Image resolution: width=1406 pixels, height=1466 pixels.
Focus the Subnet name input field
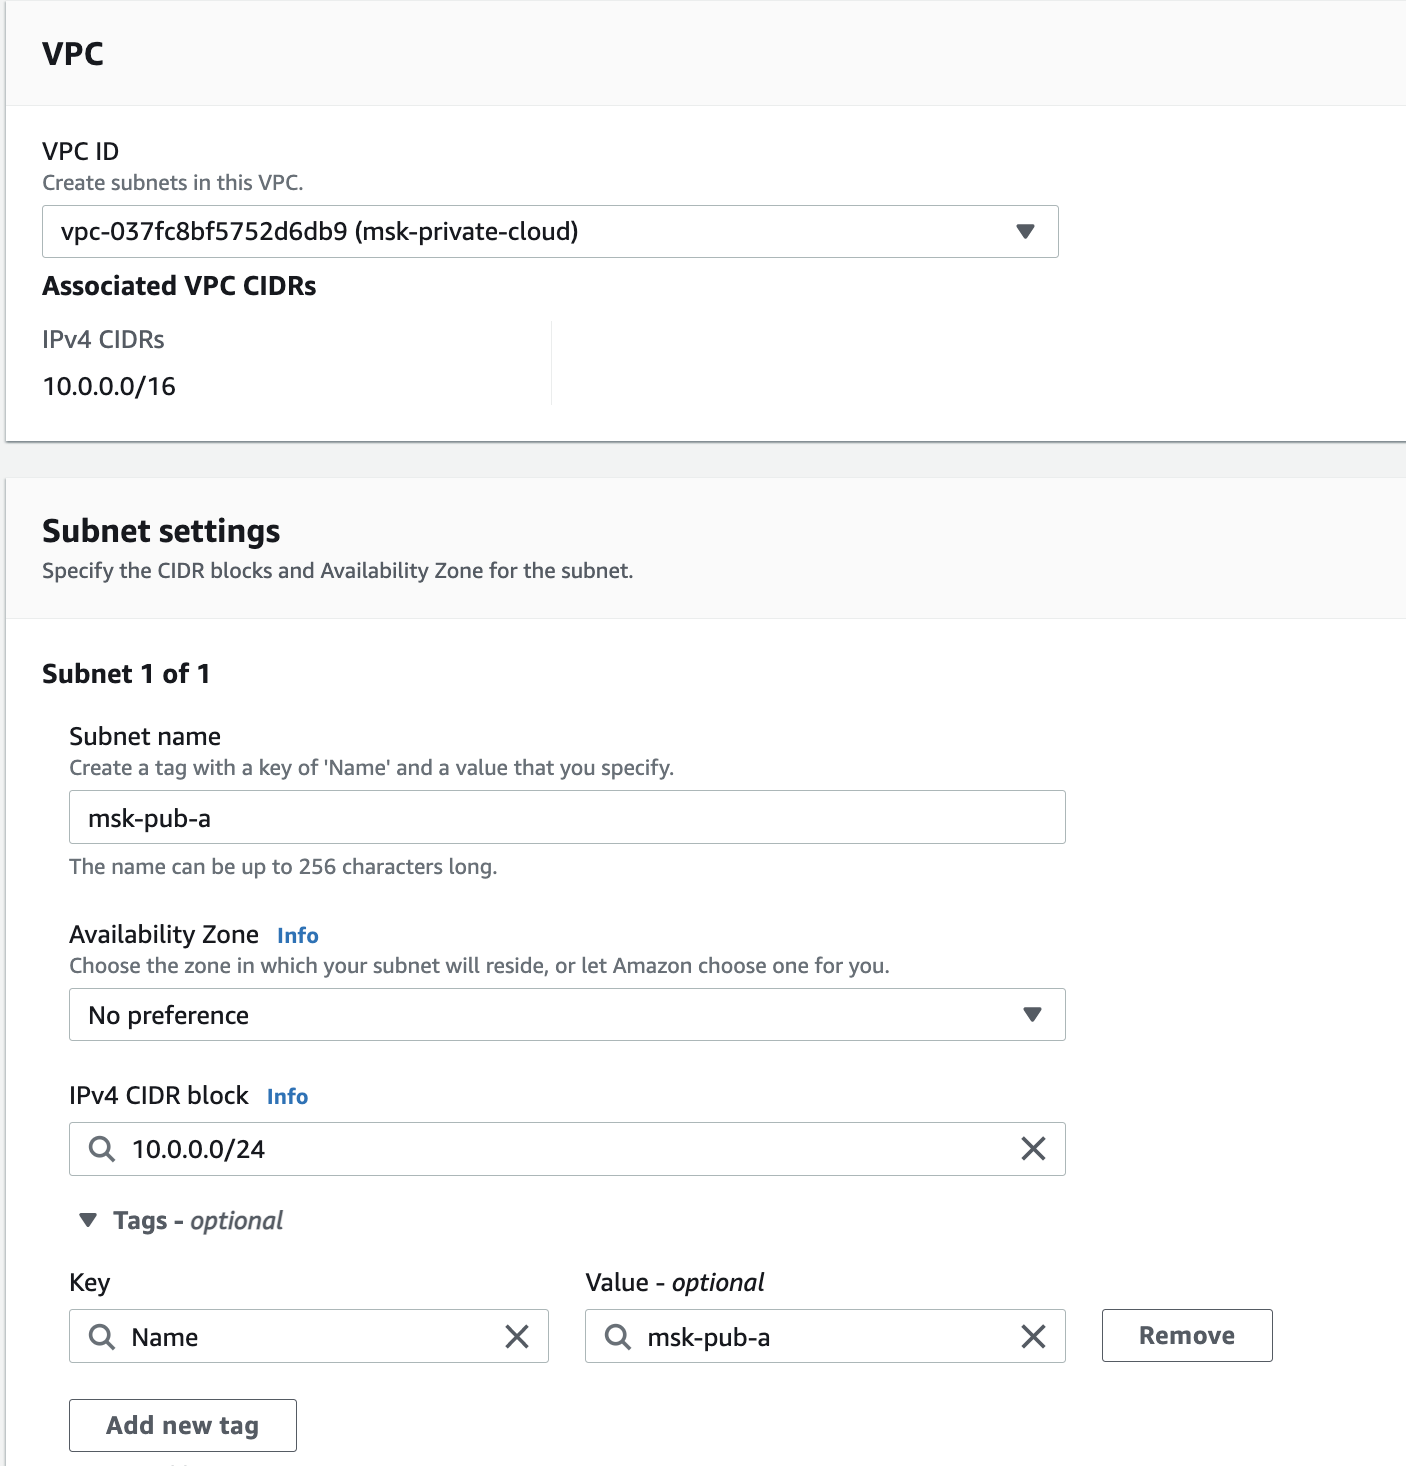point(566,818)
